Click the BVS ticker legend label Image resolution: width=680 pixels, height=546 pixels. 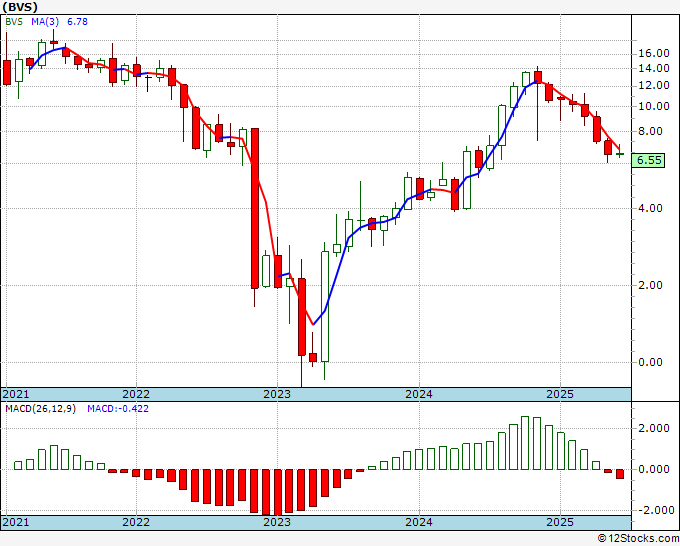coord(14,21)
